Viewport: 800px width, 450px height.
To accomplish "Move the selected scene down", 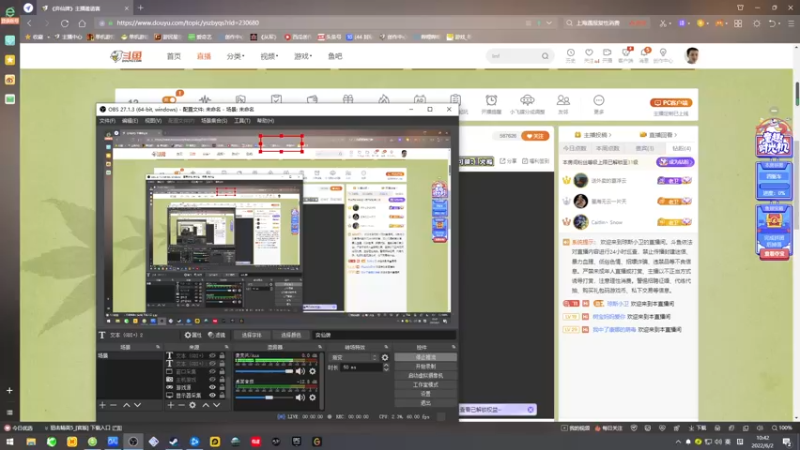I will pyautogui.click(x=137, y=405).
